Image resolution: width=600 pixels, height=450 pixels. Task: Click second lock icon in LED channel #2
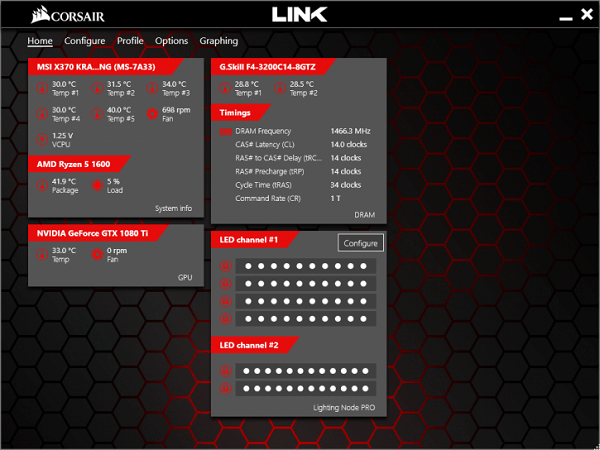point(225,389)
